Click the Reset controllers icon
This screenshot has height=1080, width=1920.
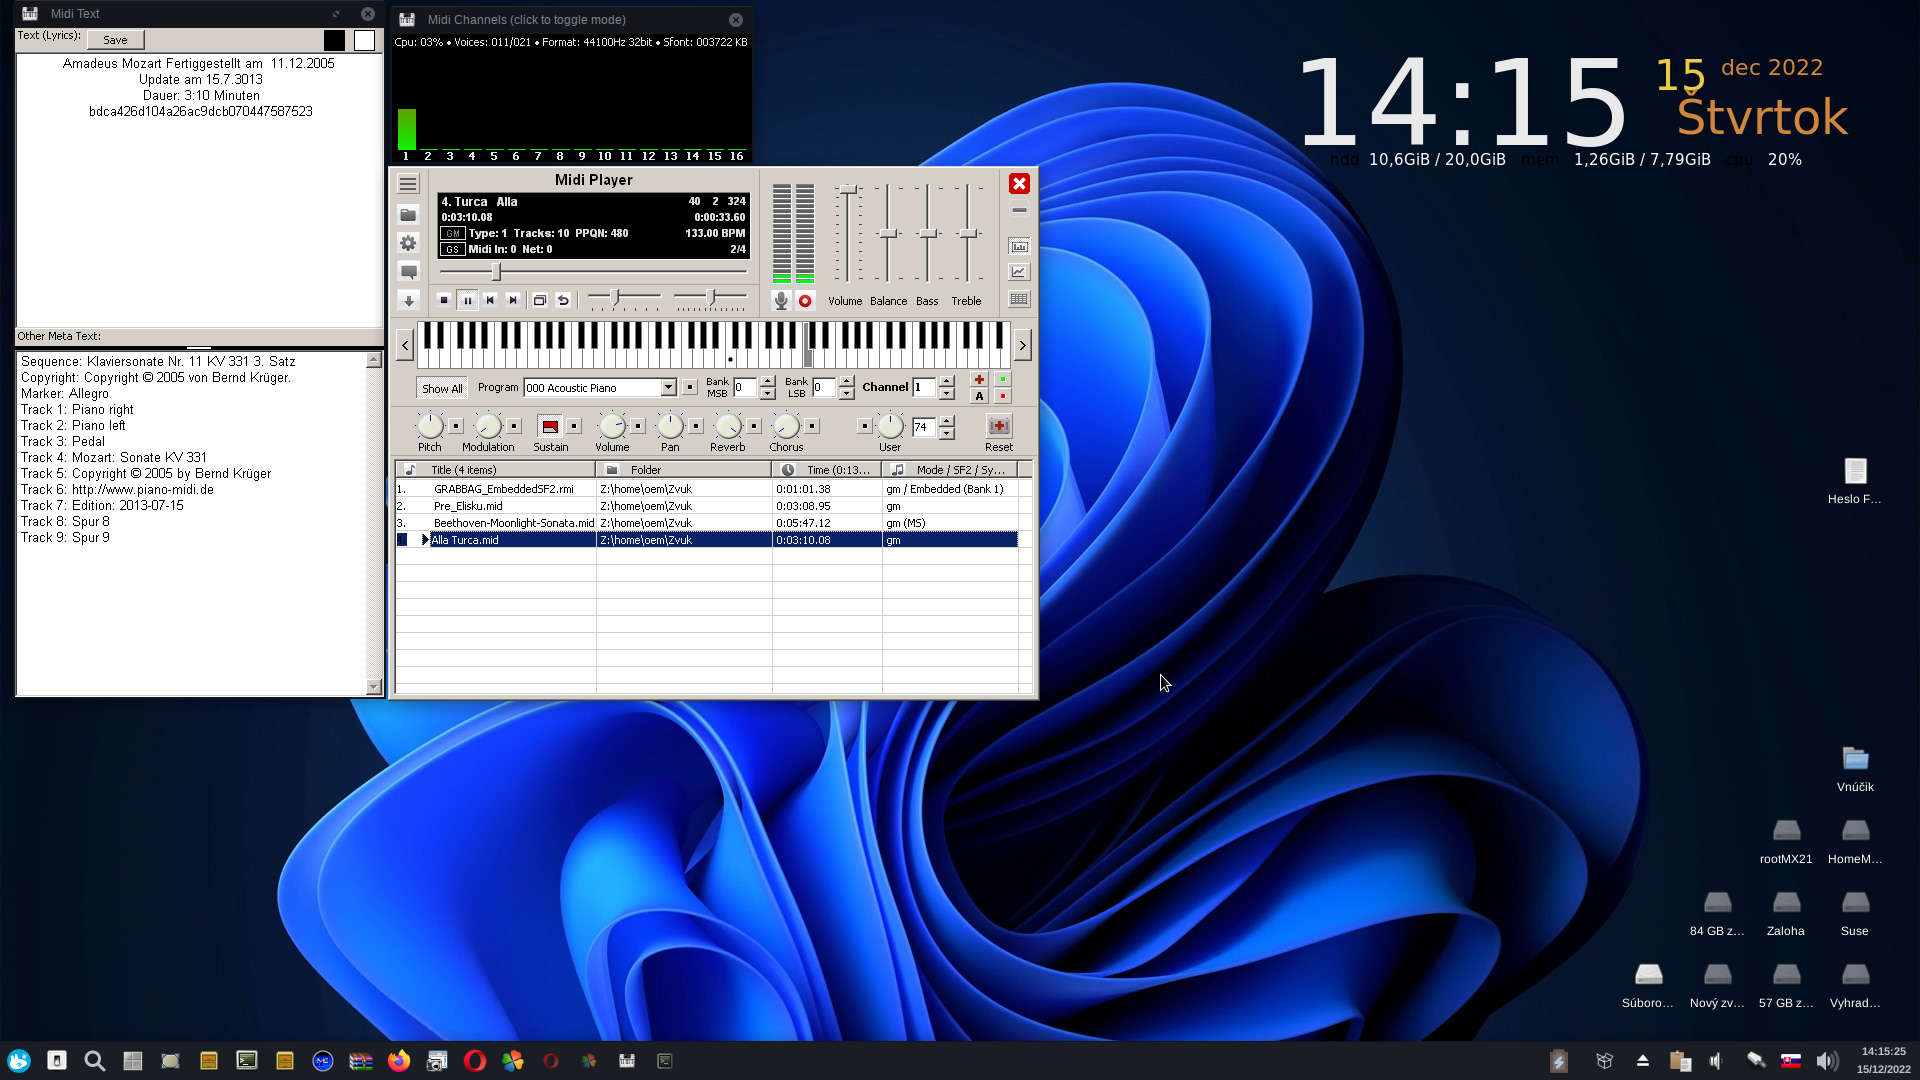point(998,426)
